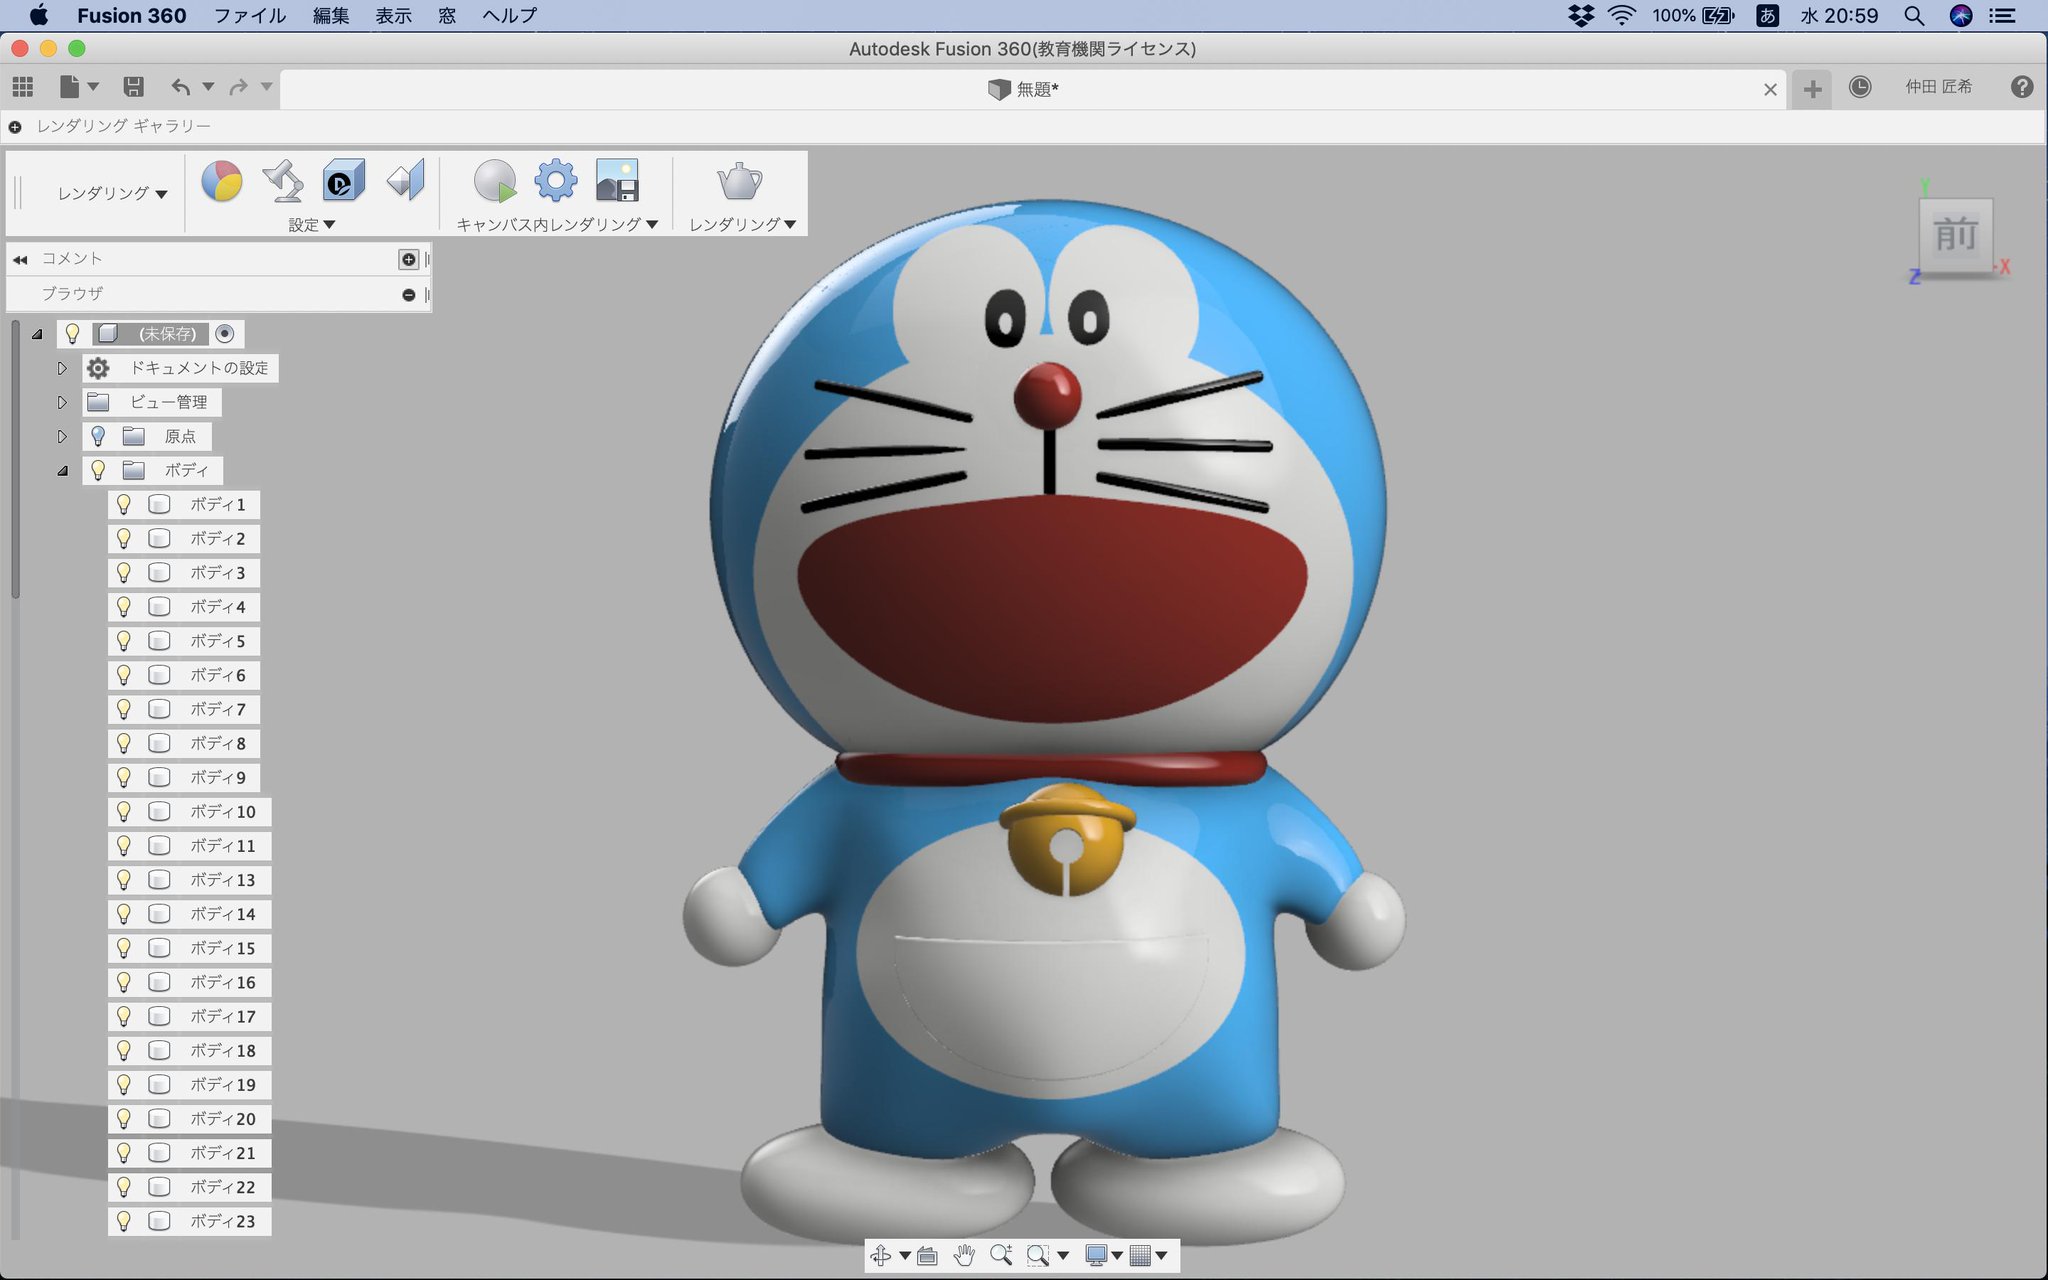Screen dimensions: 2048x1280
Task: Collapse the ボディ folder
Action: pos(62,471)
